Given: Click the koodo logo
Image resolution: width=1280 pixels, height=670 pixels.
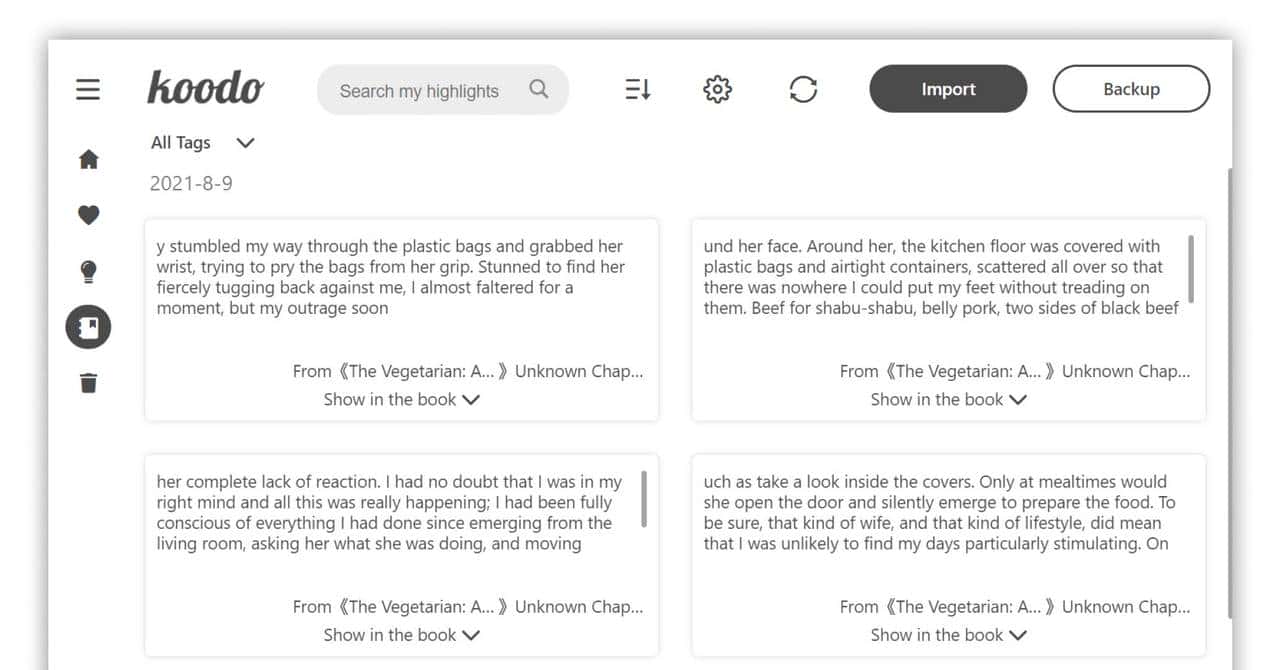Looking at the screenshot, I should click(206, 88).
